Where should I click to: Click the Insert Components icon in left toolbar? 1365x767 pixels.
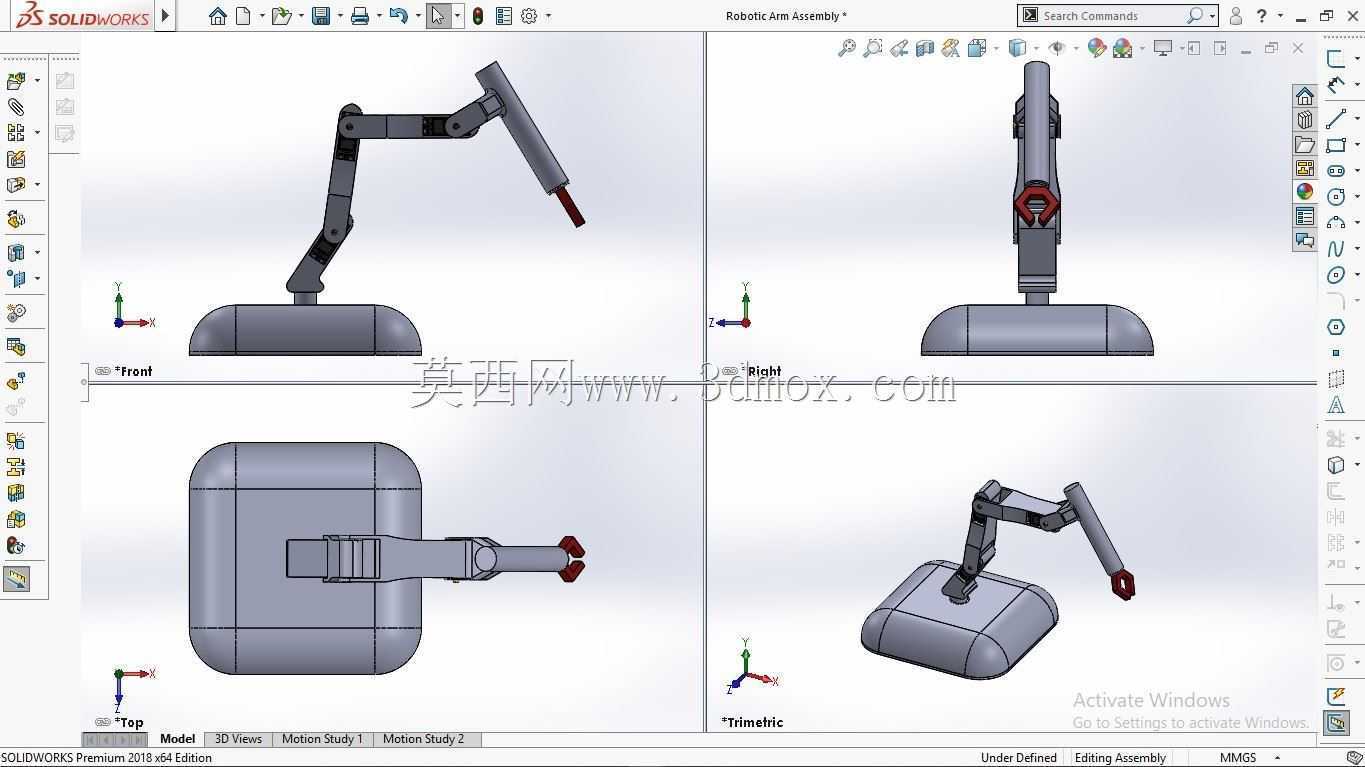[16, 80]
